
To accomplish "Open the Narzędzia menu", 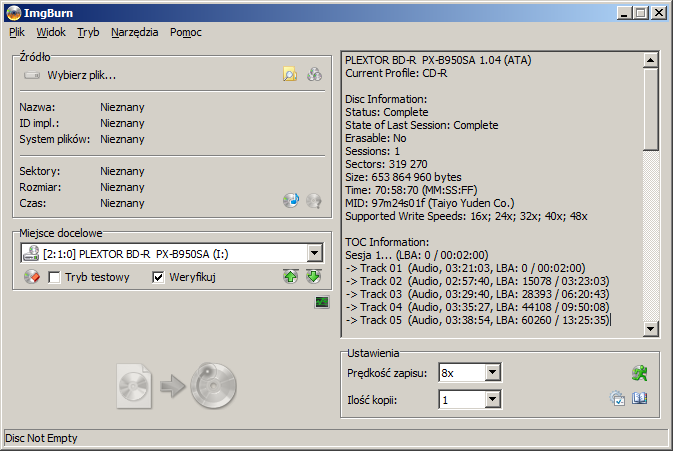I will (x=134, y=32).
